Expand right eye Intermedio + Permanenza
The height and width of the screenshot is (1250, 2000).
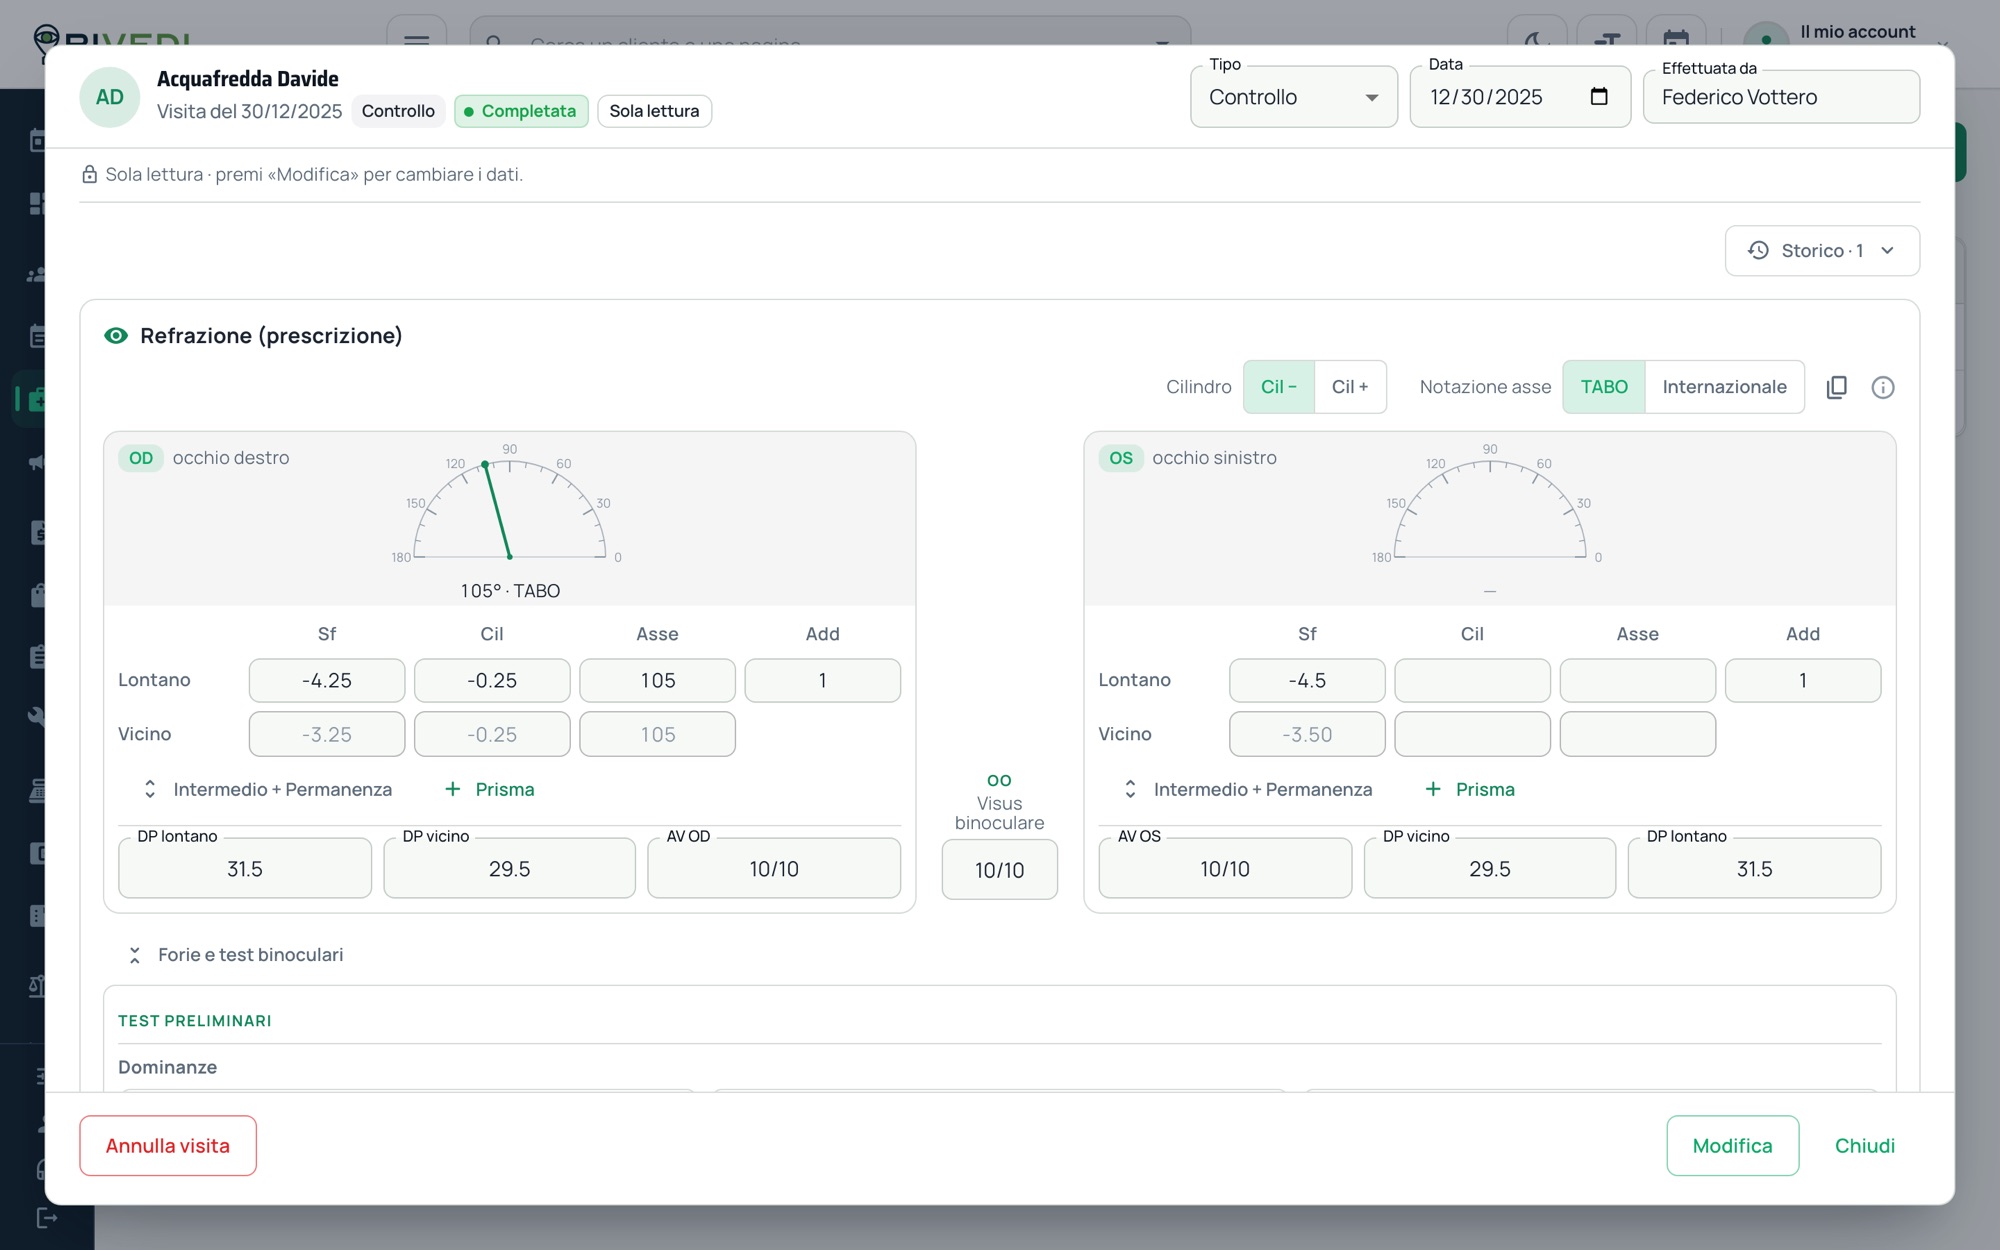pyautogui.click(x=268, y=789)
